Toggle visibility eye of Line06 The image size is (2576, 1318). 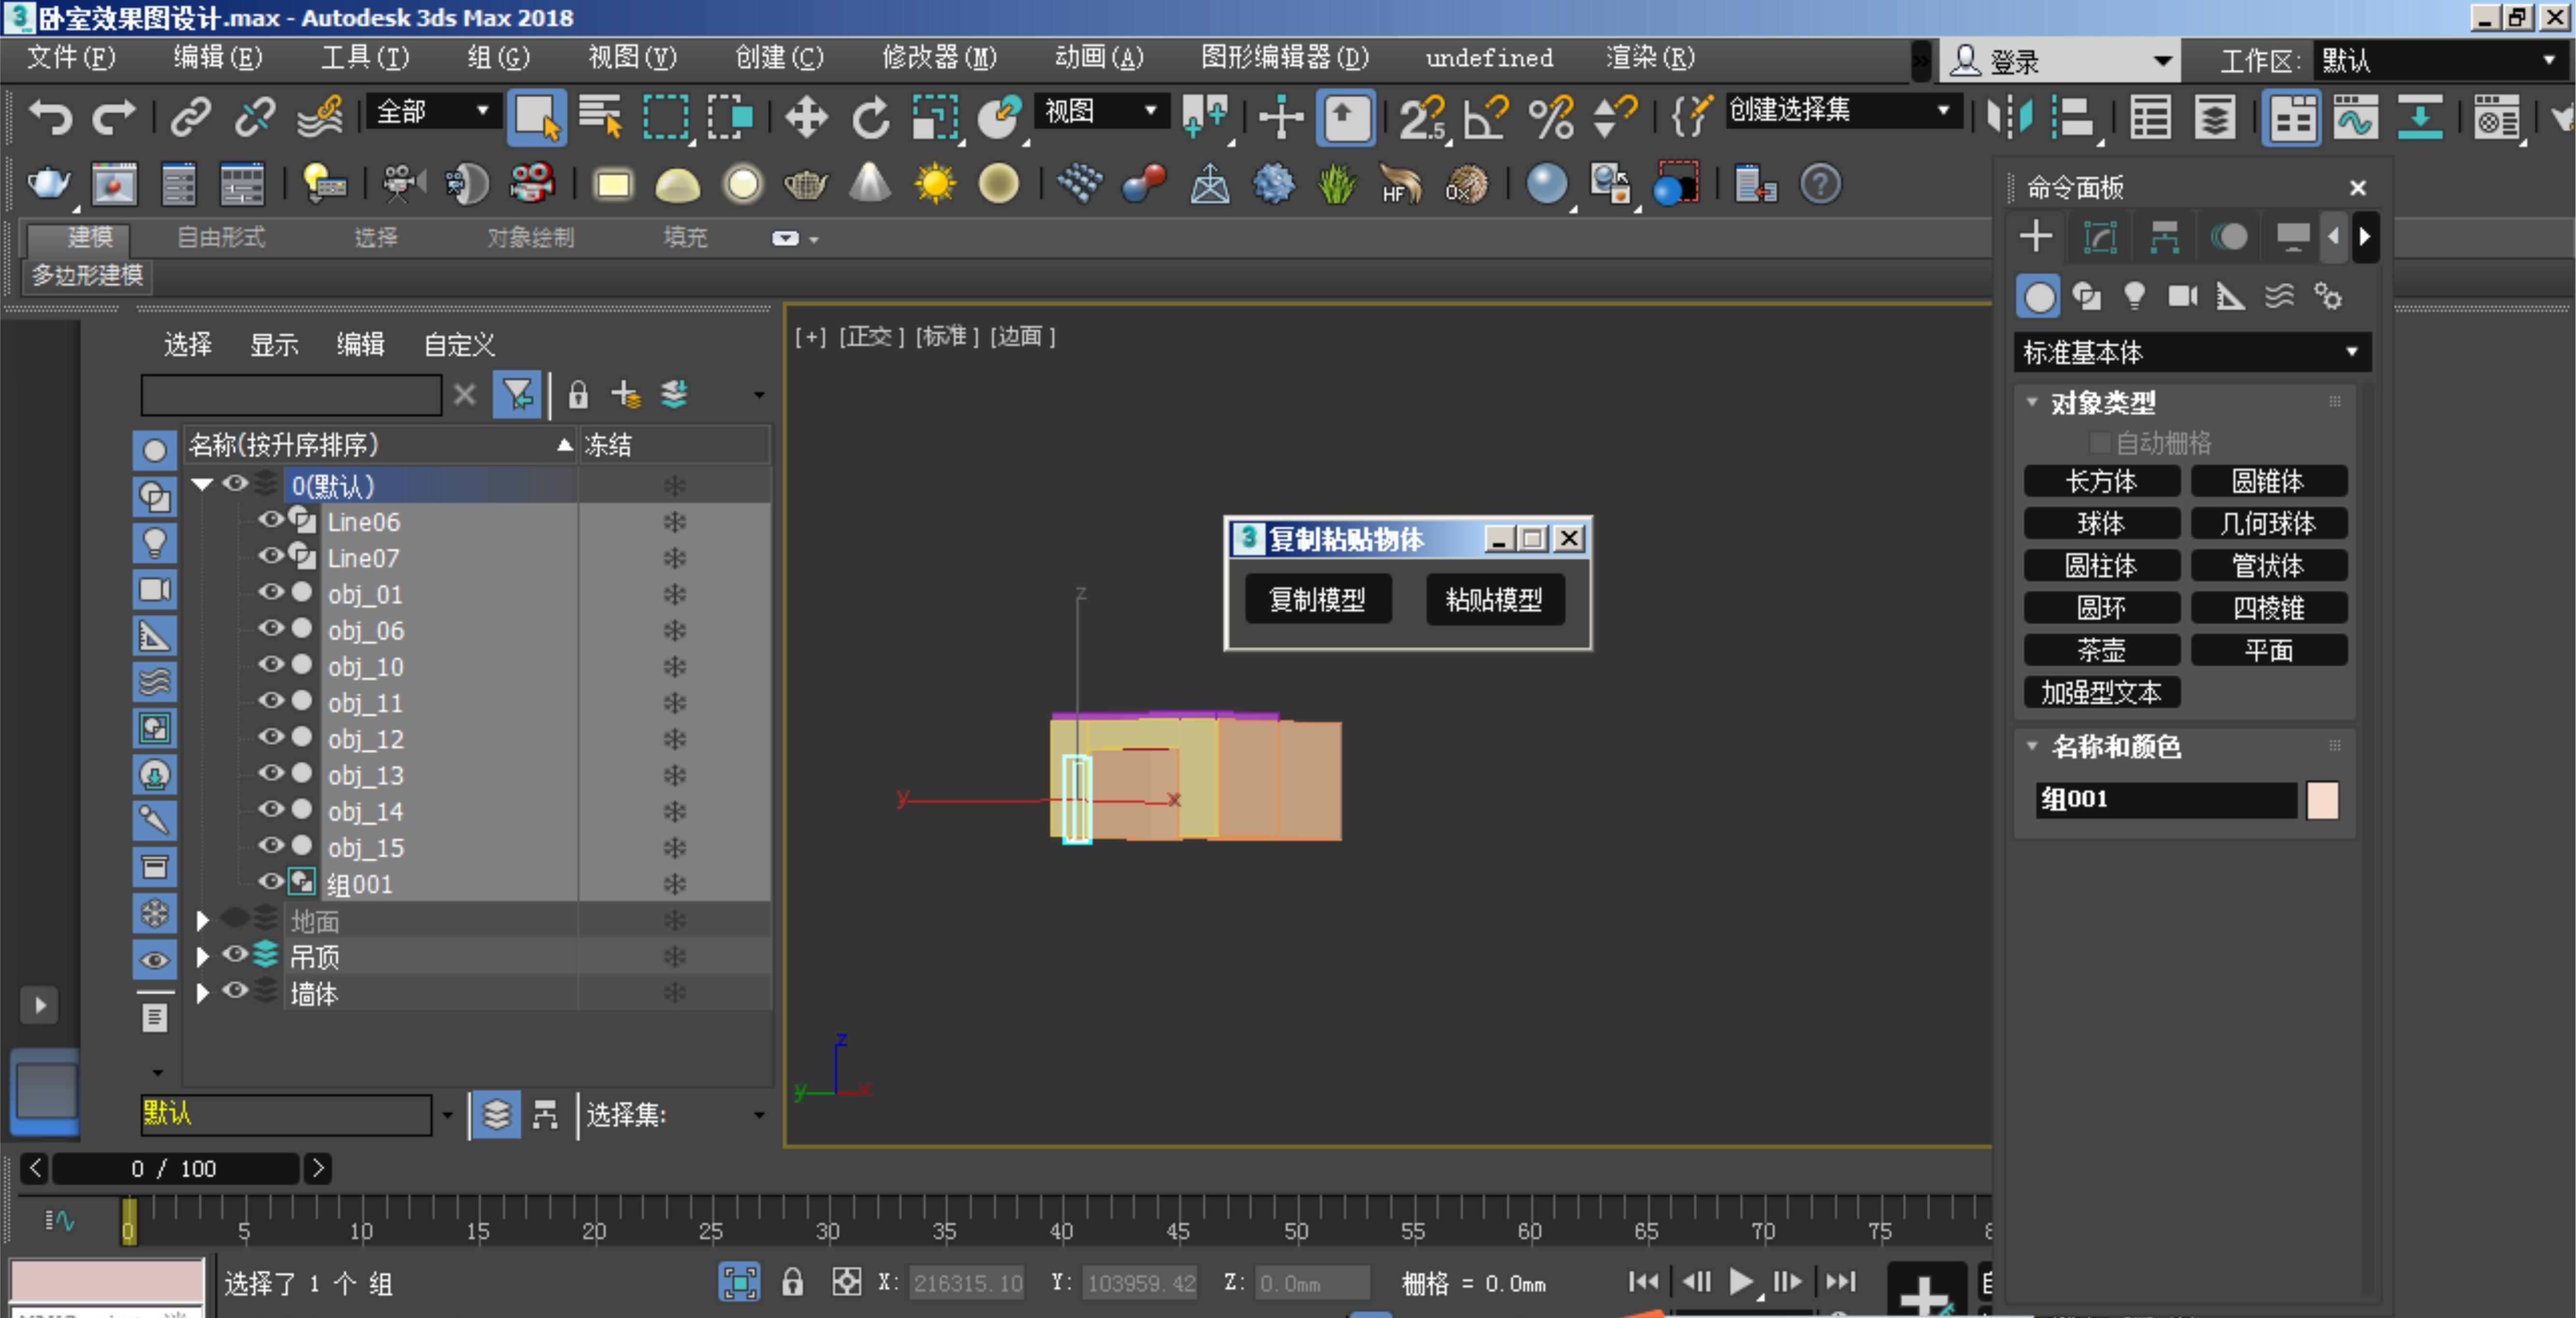point(271,519)
